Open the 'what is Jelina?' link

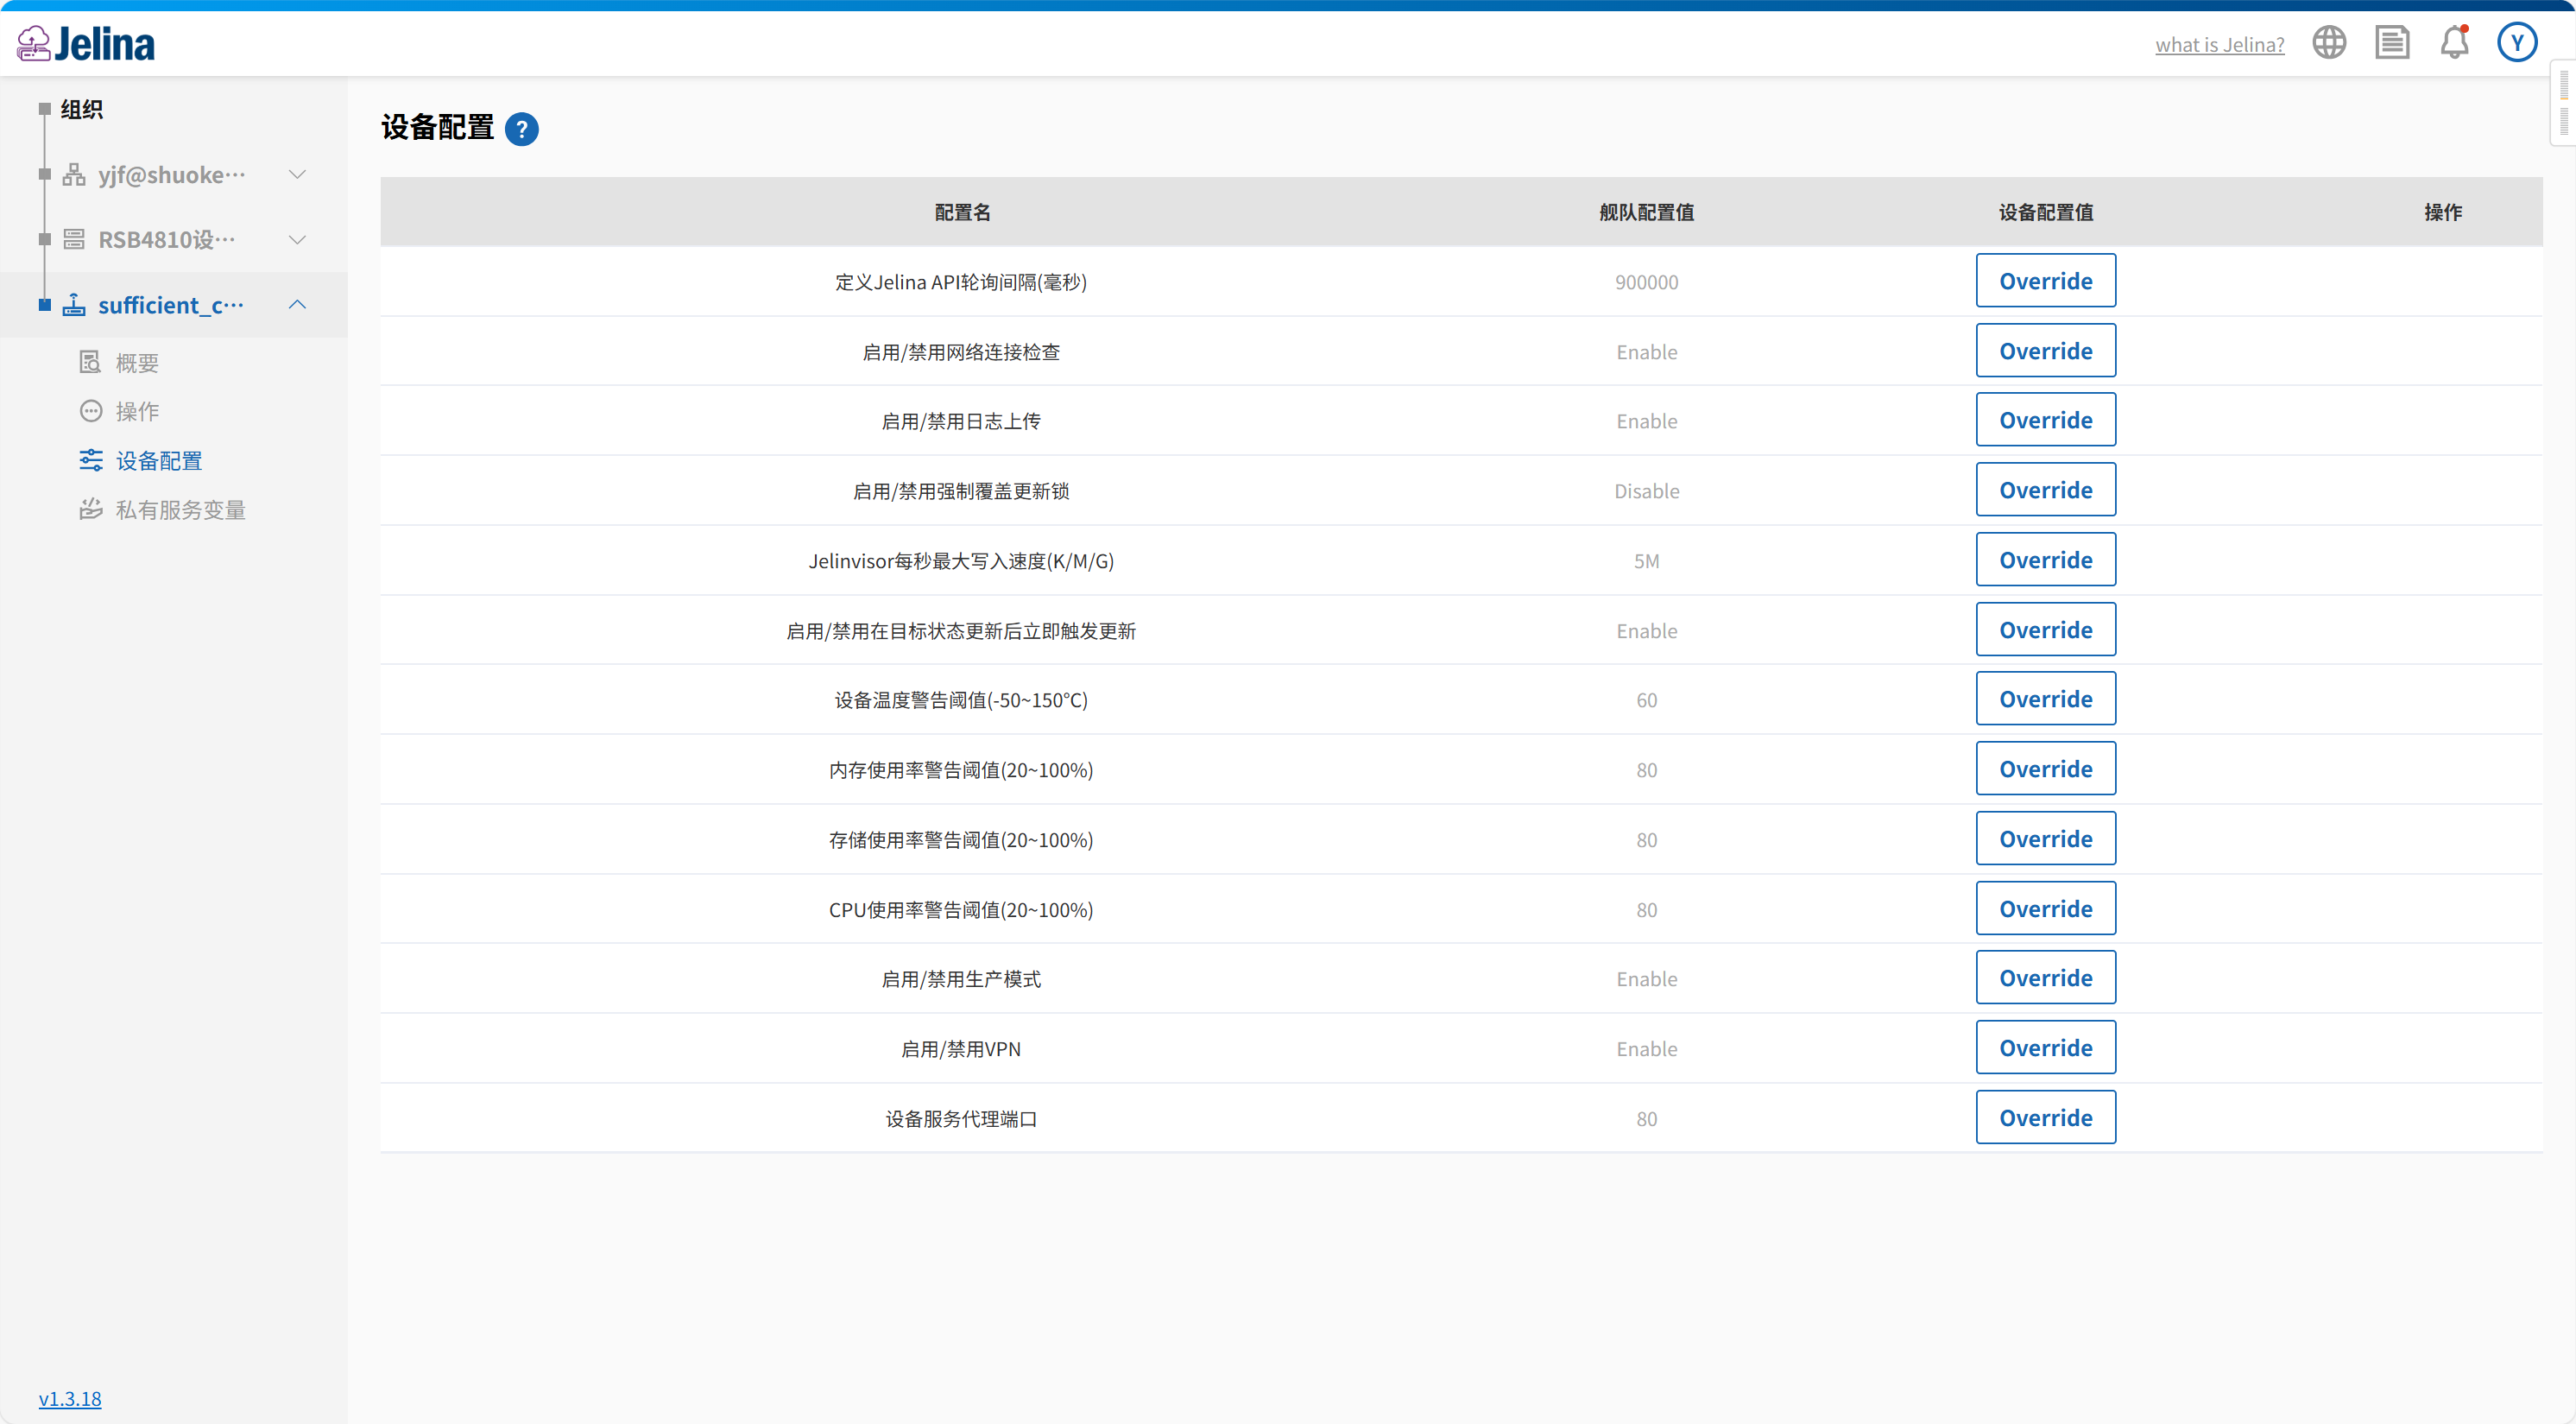(2219, 45)
